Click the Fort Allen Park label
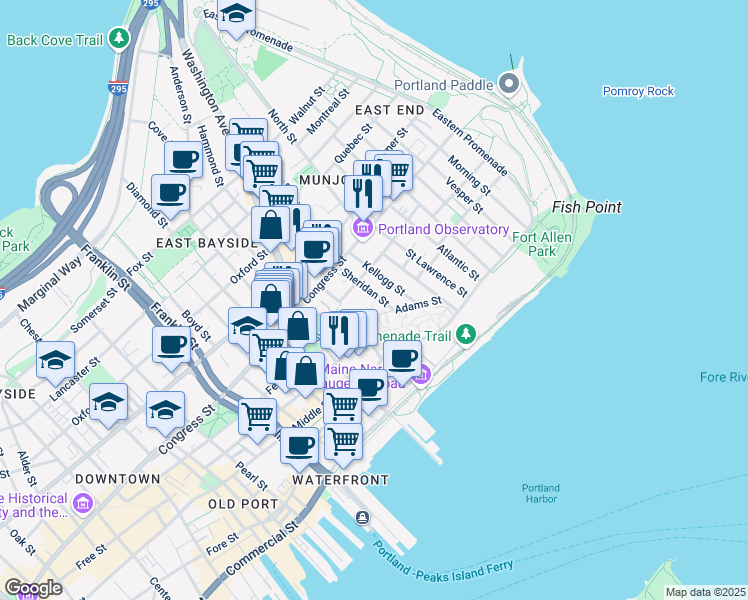Screen dimensions: 748x600 coord(542,244)
